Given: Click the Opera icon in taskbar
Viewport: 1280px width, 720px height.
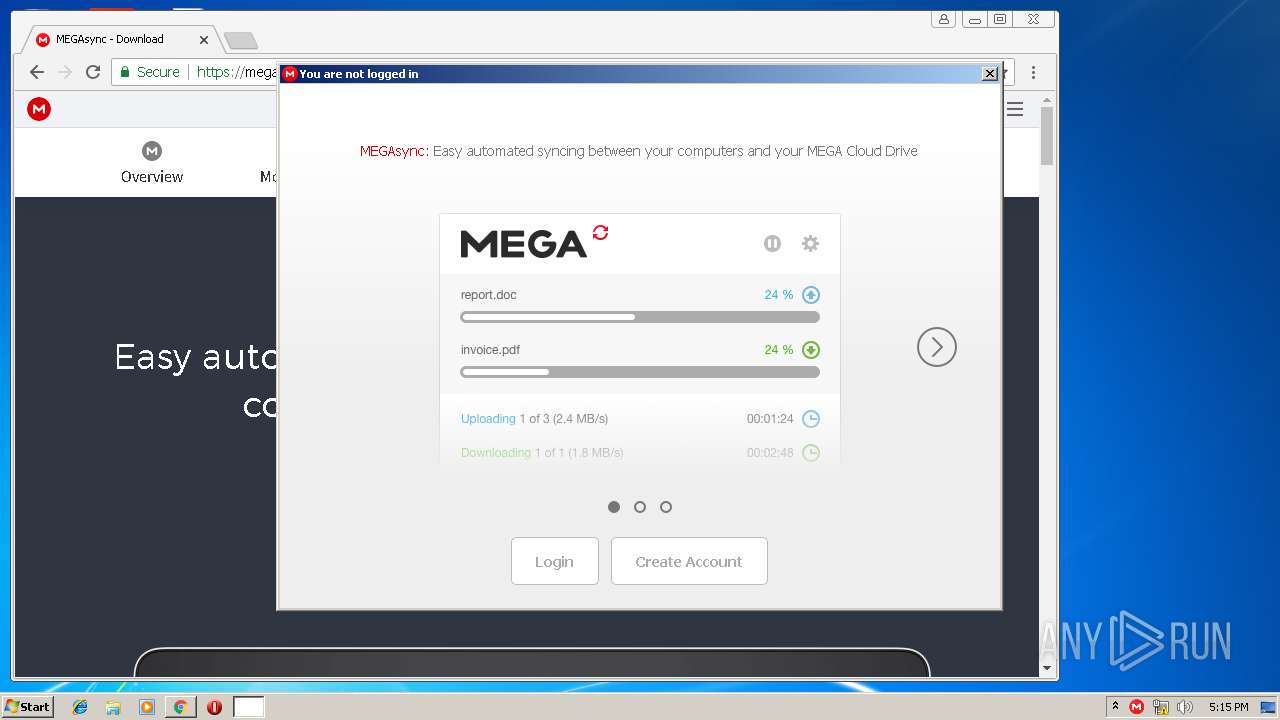Looking at the screenshot, I should click(x=214, y=707).
